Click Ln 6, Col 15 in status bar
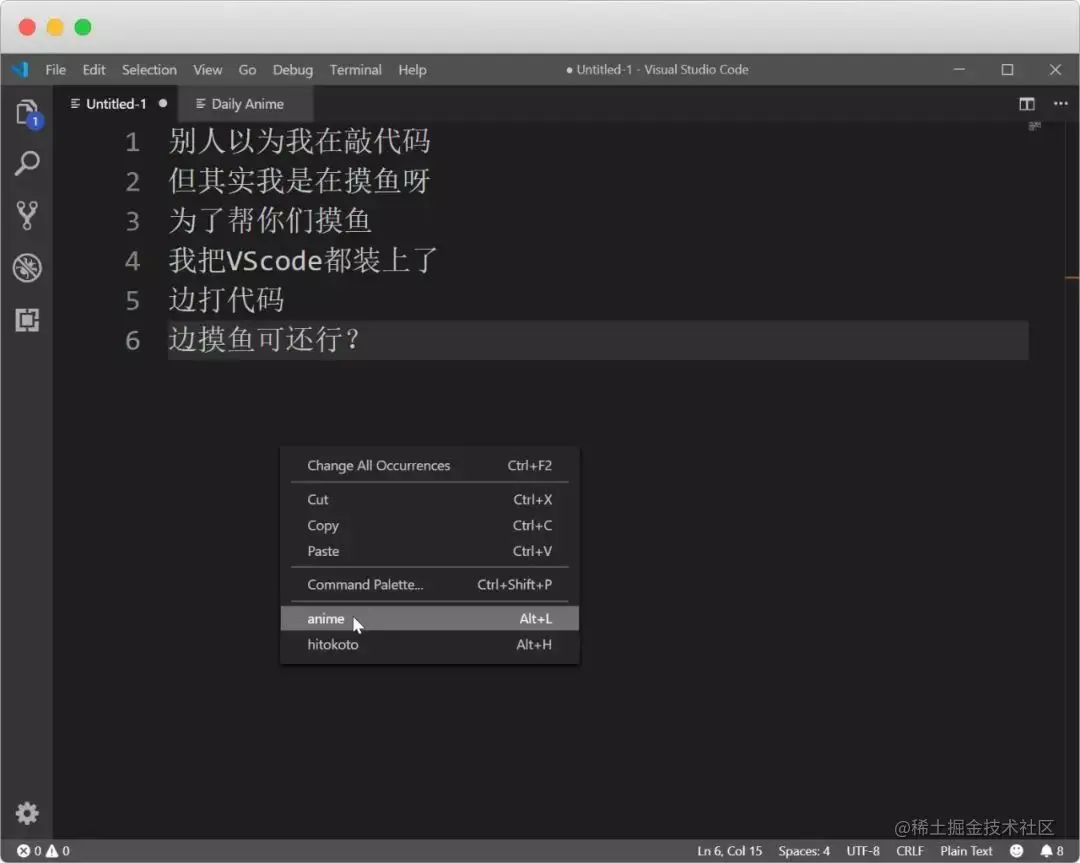1080x863 pixels. (729, 851)
